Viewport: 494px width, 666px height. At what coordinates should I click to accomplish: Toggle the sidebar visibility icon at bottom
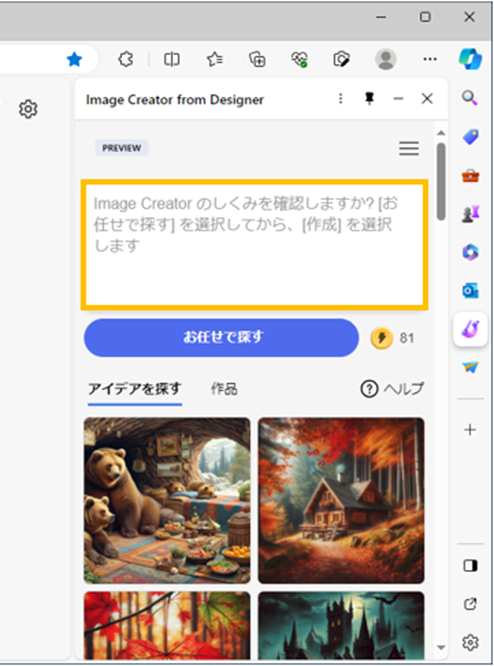(470, 566)
